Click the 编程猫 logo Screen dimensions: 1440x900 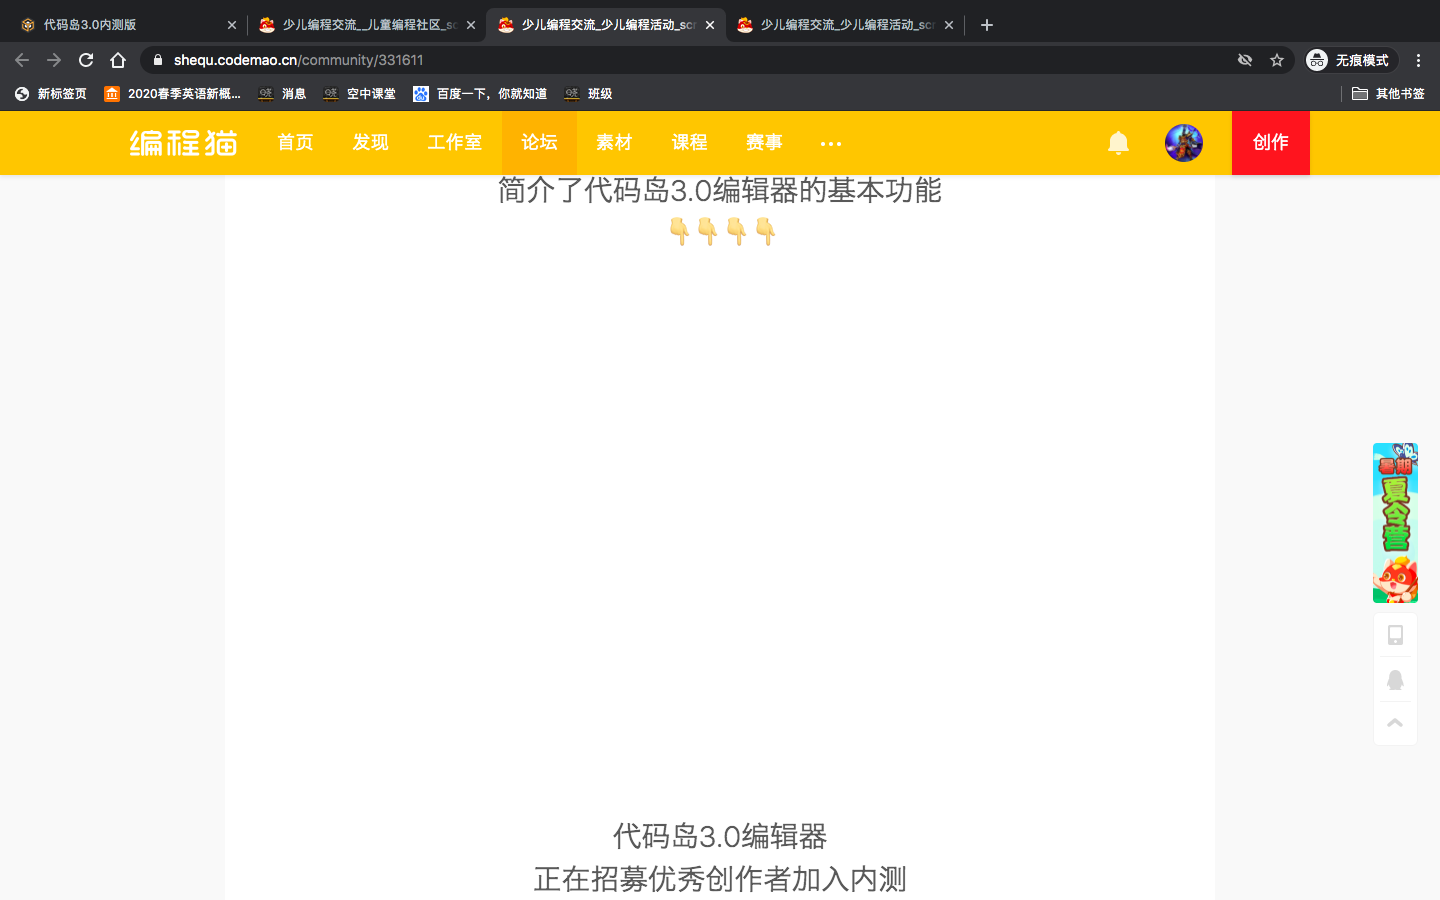pos(183,143)
